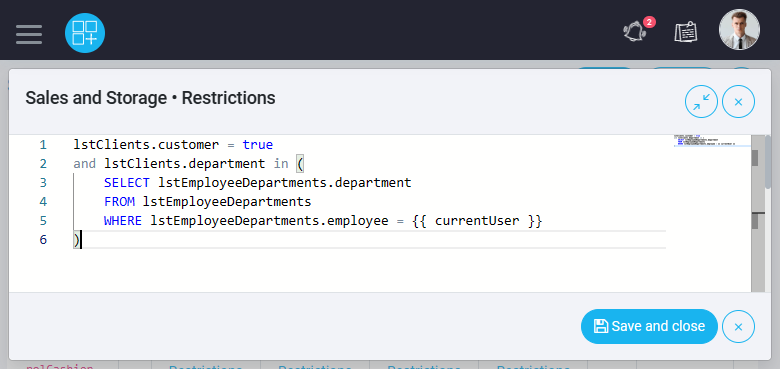Image resolution: width=780 pixels, height=369 pixels.
Task: Click the opening parenthesis on line 2
Action: 299,164
